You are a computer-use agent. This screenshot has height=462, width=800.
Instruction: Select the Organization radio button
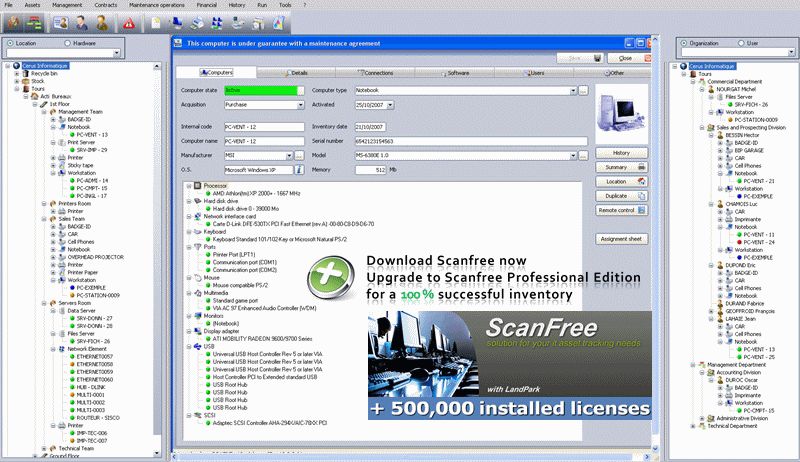tap(684, 43)
